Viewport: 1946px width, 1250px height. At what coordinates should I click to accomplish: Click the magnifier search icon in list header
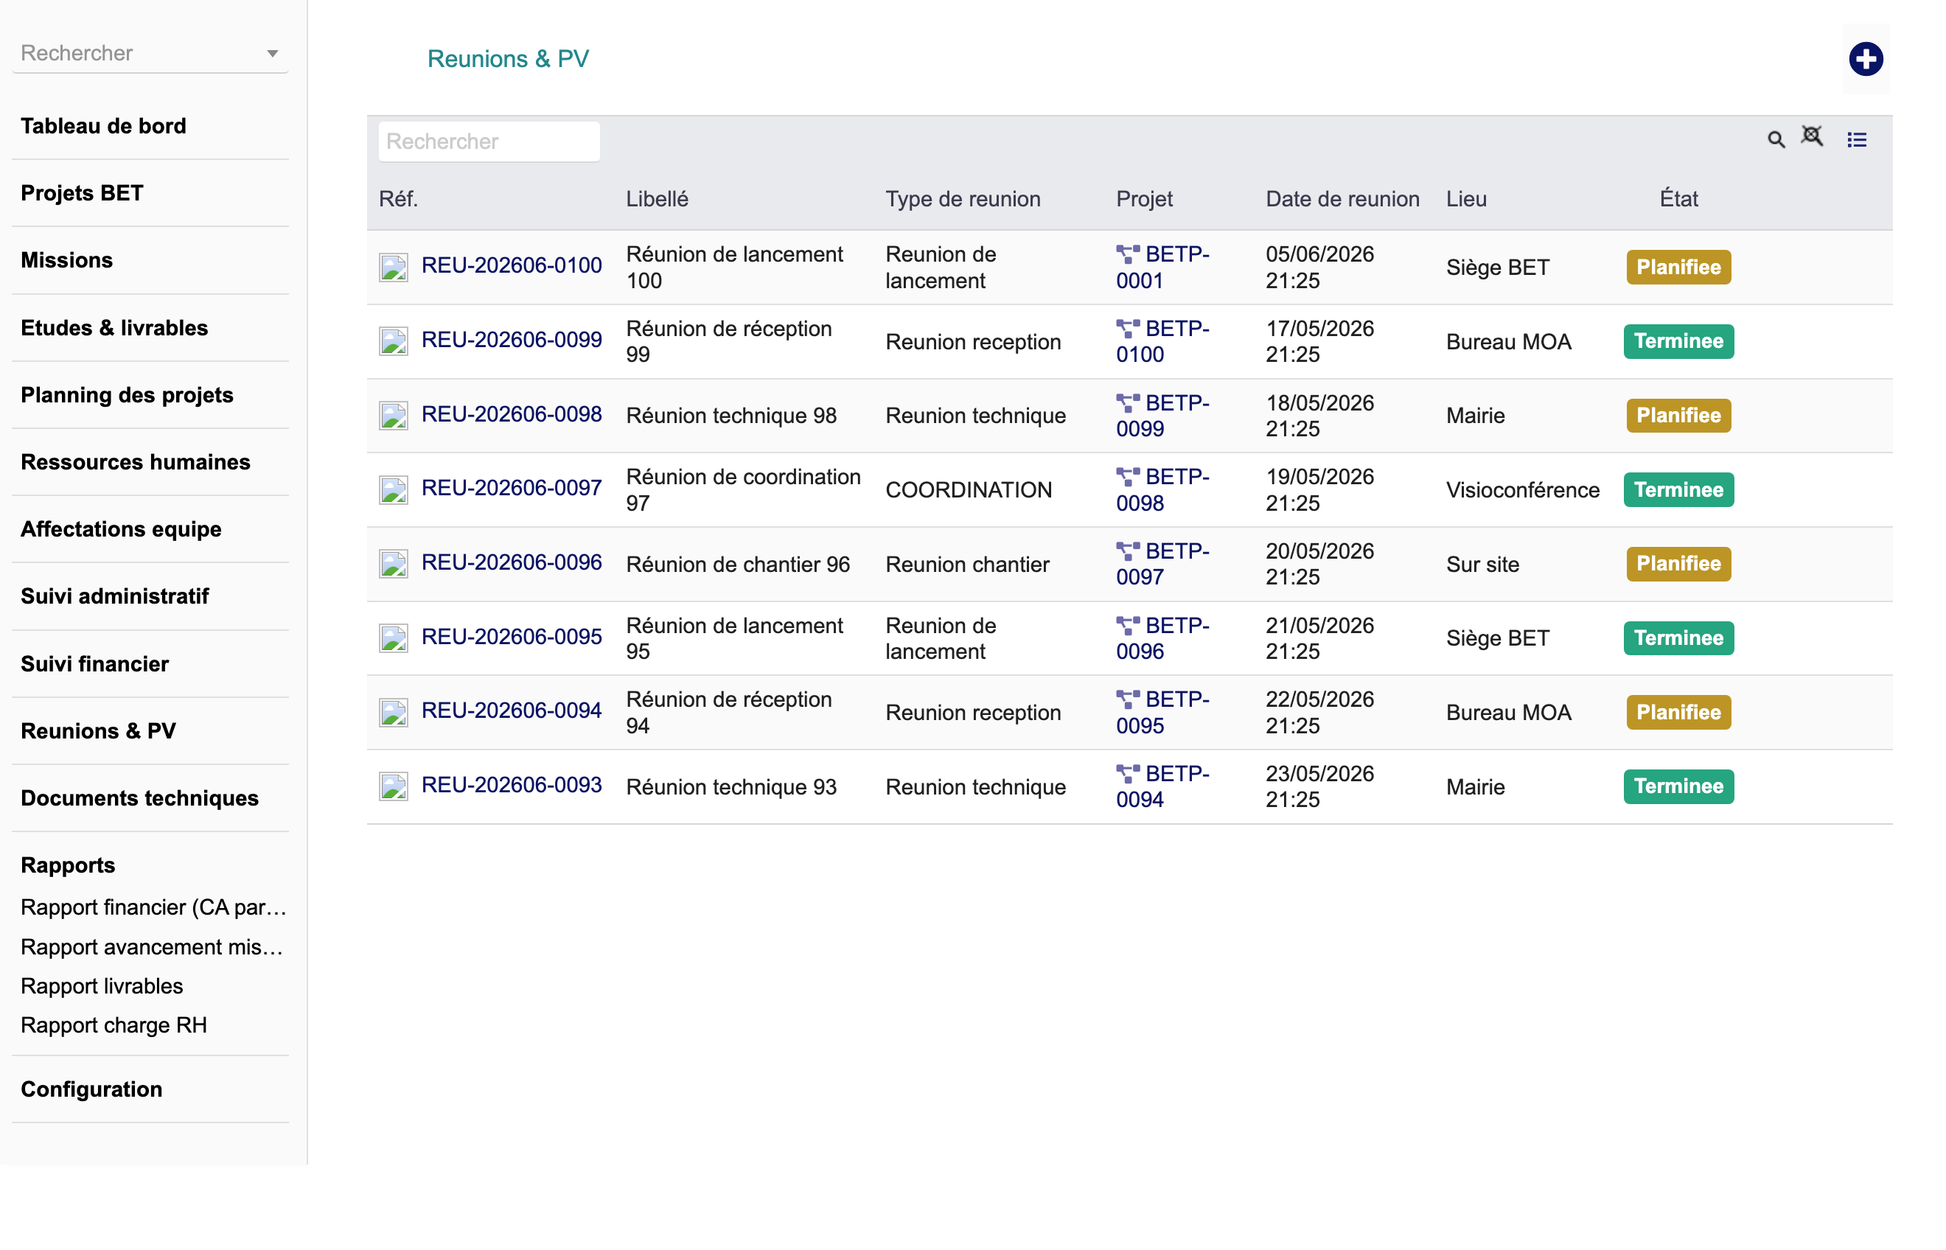1776,140
